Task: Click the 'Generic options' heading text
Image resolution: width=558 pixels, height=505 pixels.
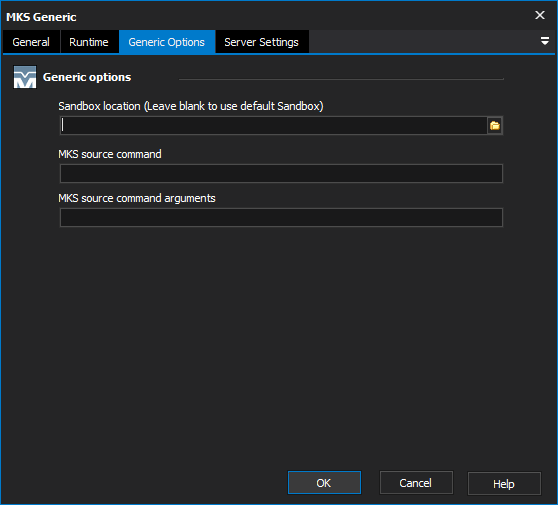Action: pos(87,77)
